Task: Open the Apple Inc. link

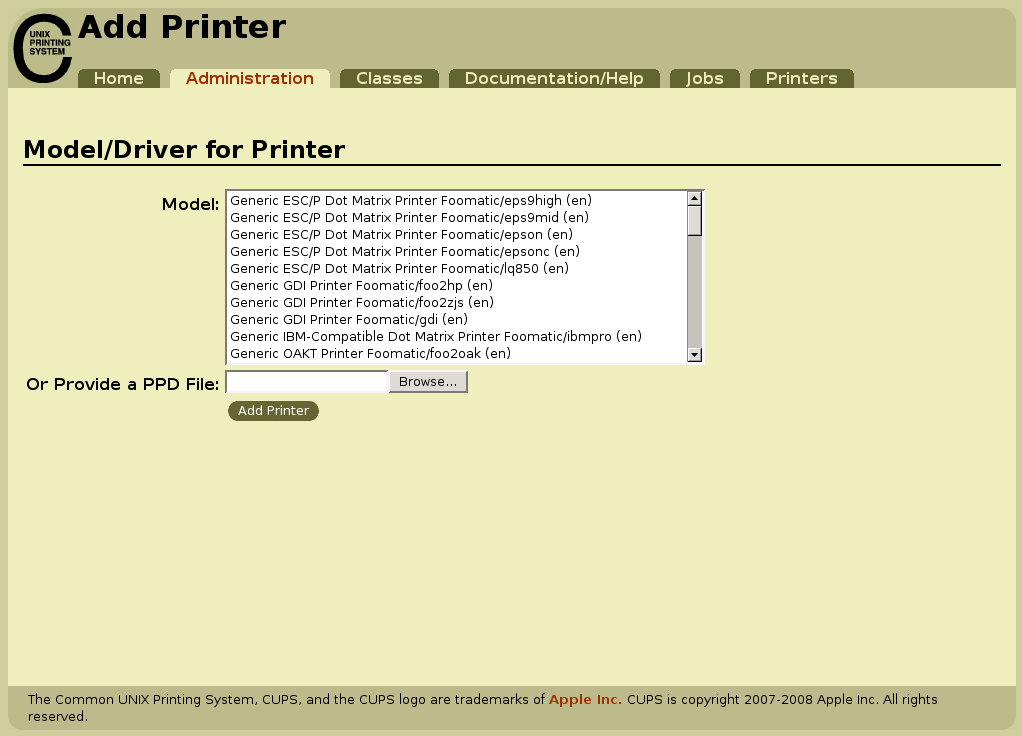Action: point(584,699)
